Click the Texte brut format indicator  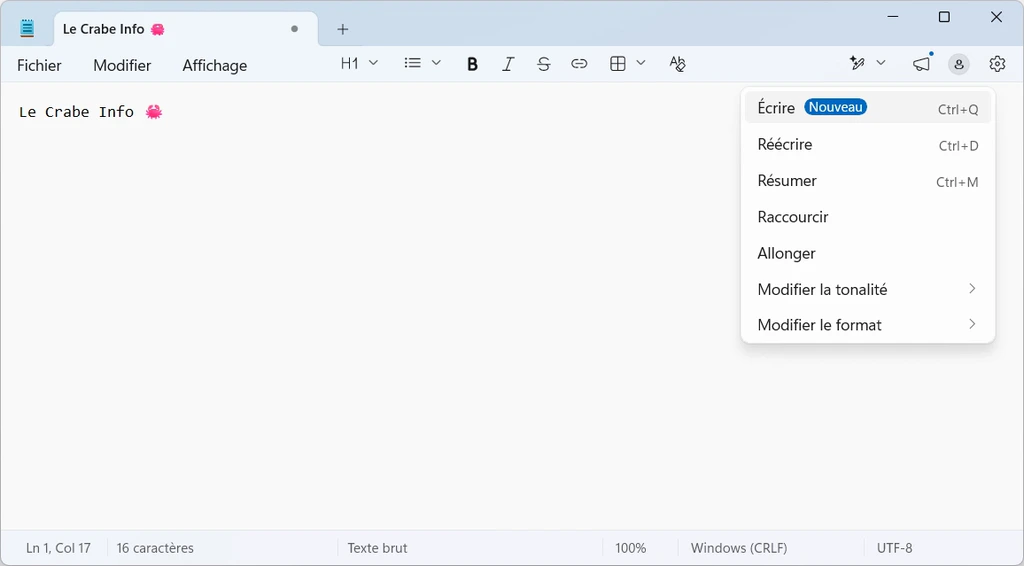pos(377,548)
